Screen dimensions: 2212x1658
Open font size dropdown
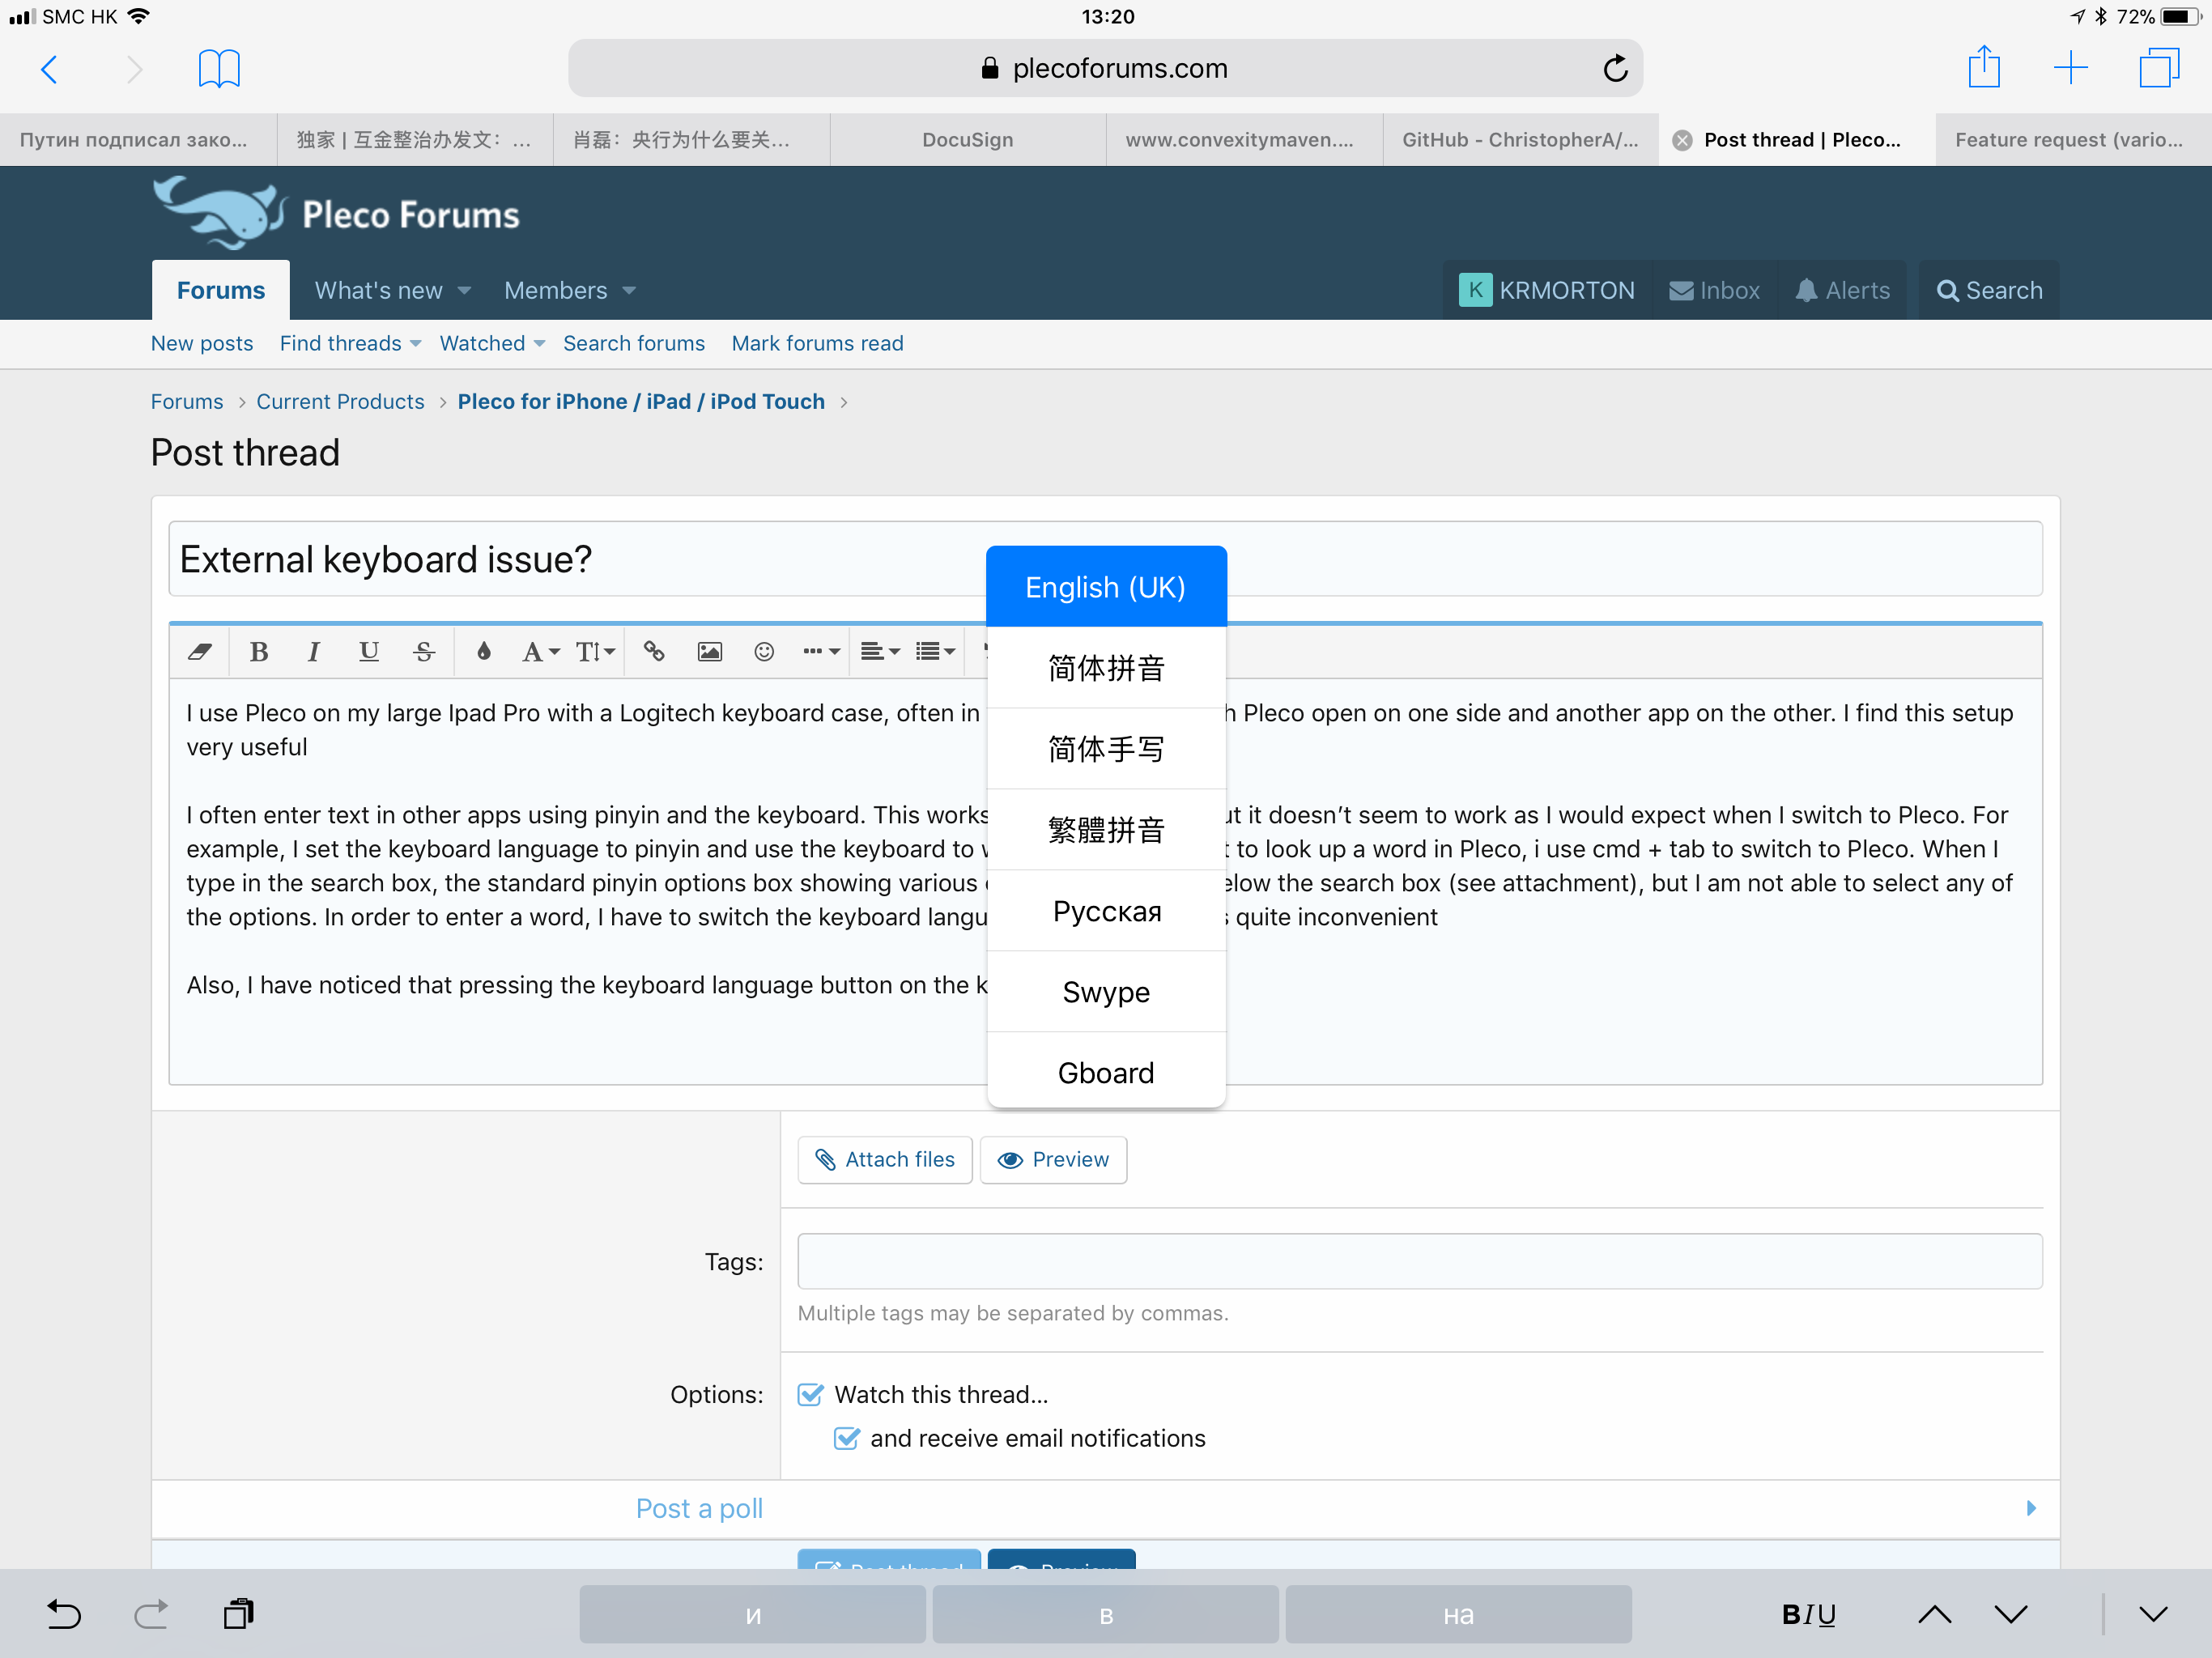click(x=595, y=652)
